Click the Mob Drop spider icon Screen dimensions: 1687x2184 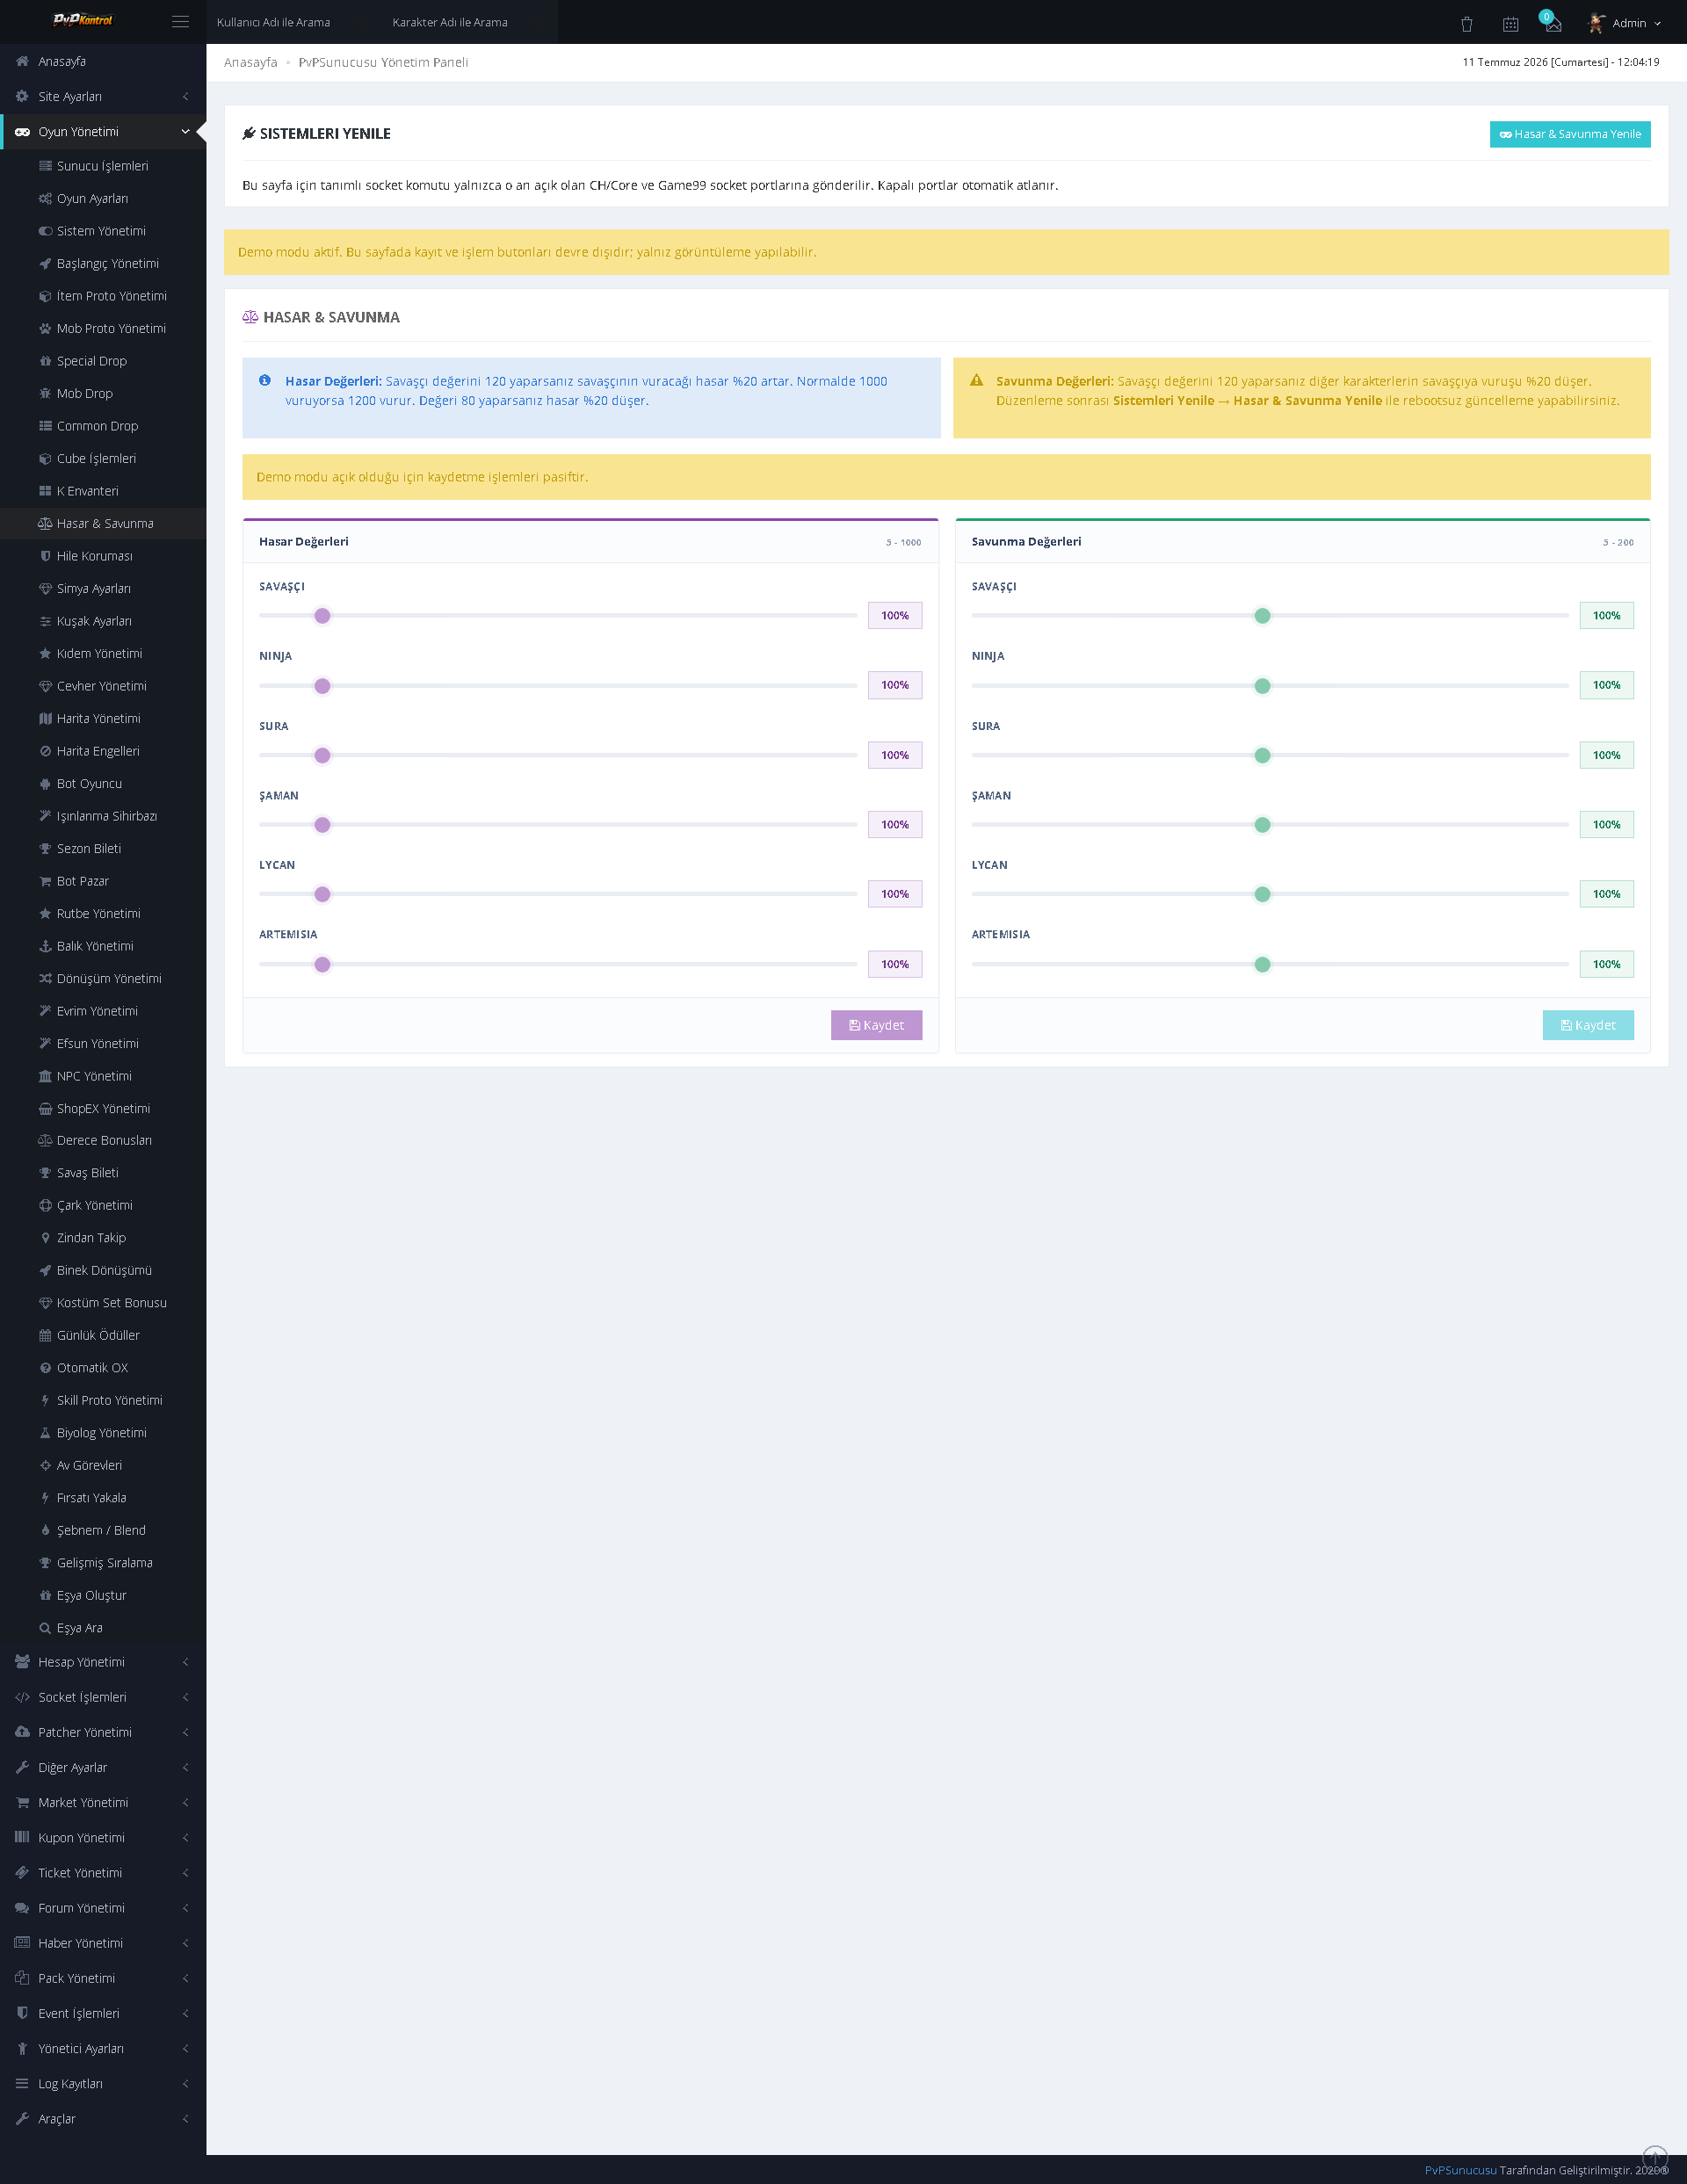(x=45, y=393)
